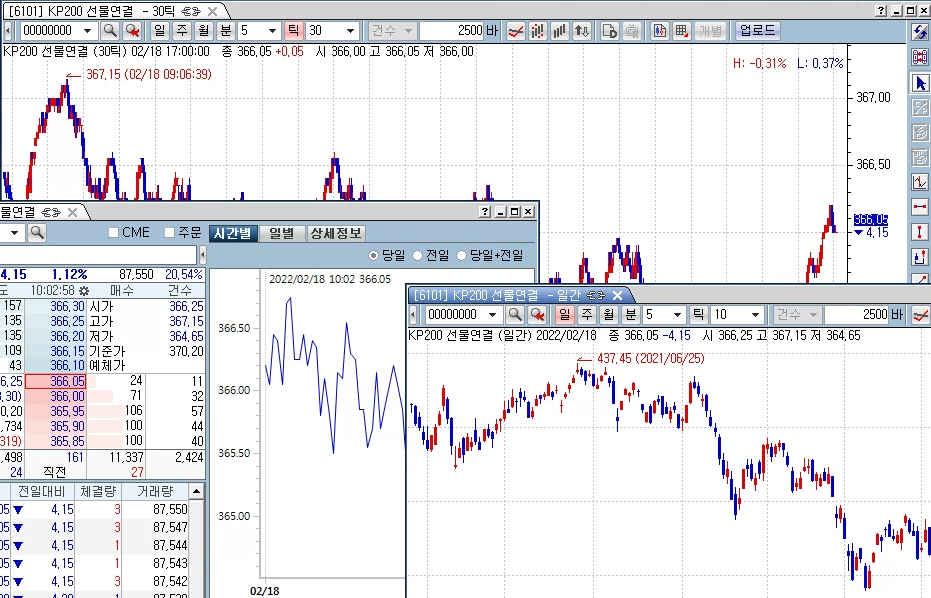Check the 주문 checkbox
The width and height of the screenshot is (931, 598).
point(169,233)
